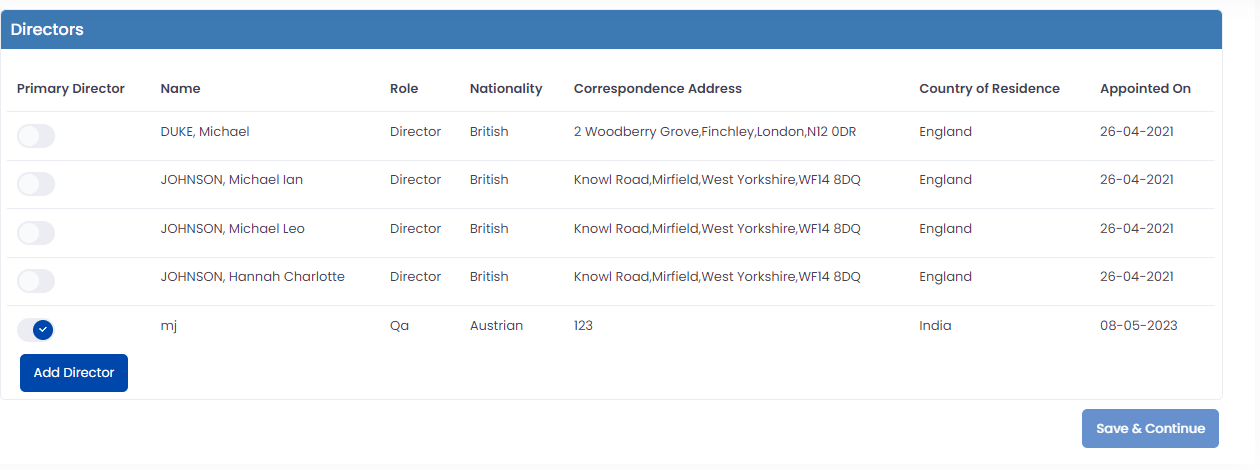Enable primary director toggle for DUKE, Michael

tap(36, 136)
